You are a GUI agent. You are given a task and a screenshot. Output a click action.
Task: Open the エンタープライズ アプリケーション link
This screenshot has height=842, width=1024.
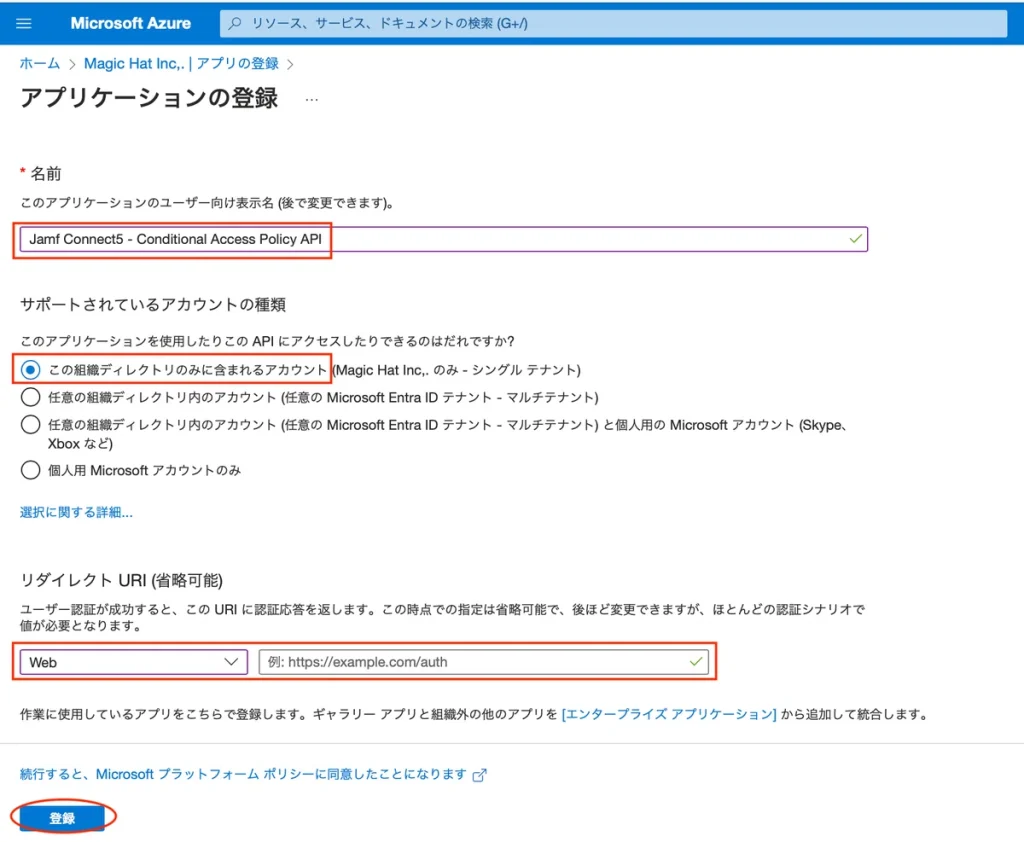pyautogui.click(x=669, y=714)
